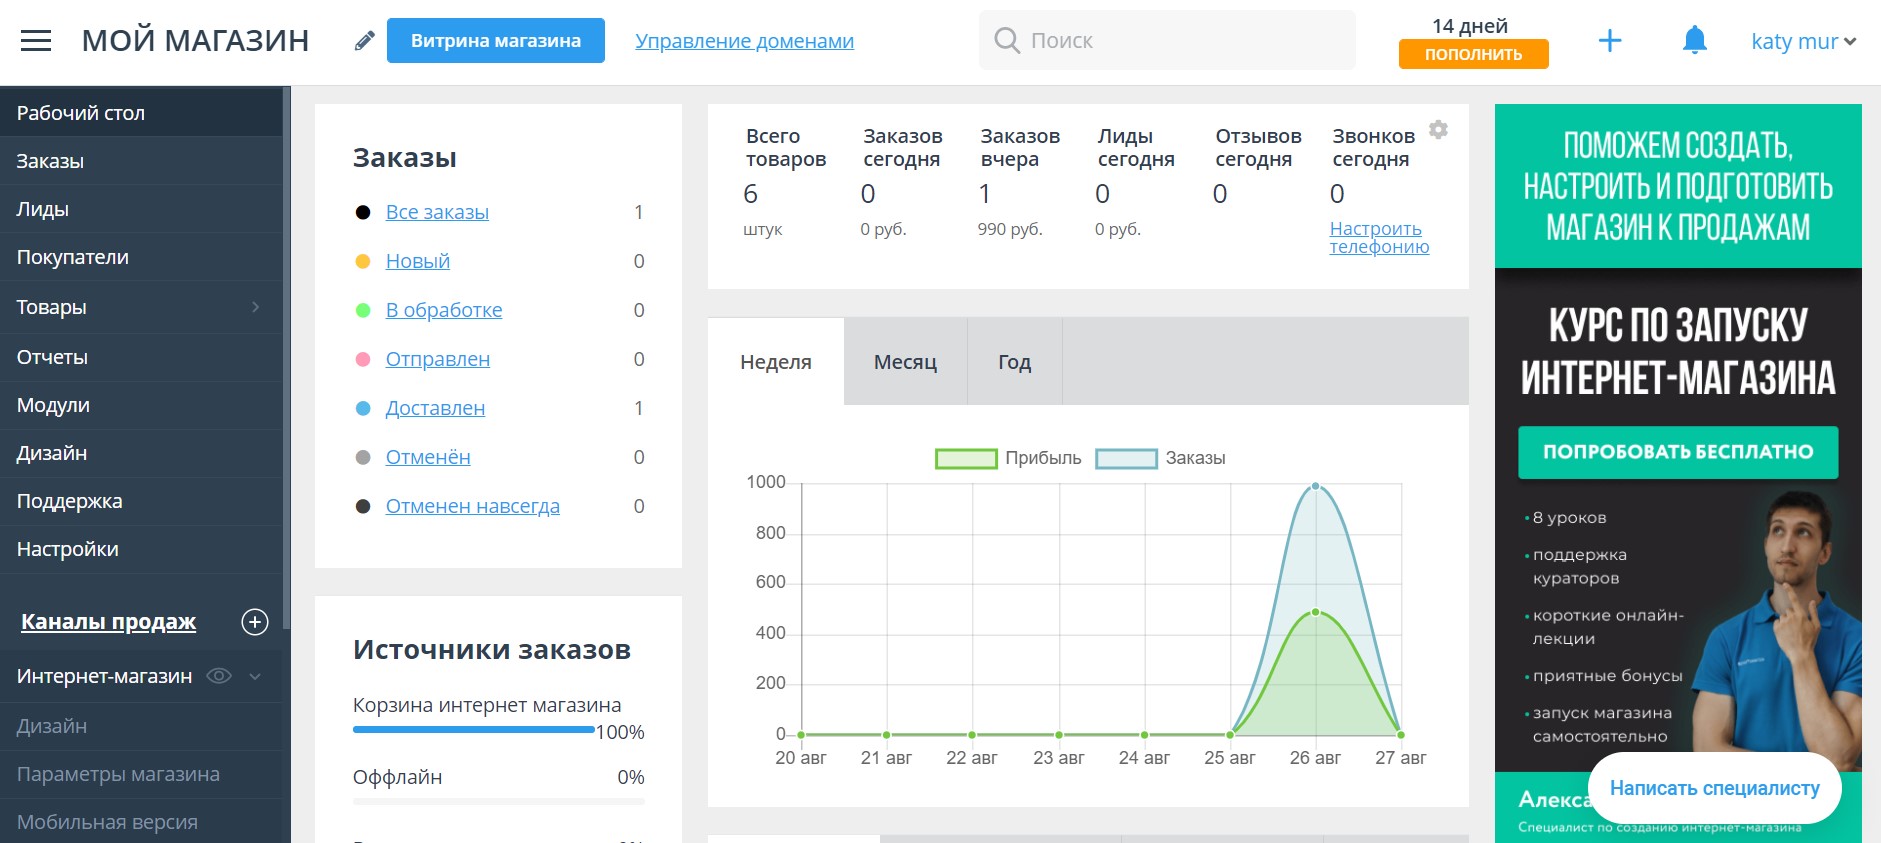Click the Заказов вчера 990 руб. value
1881x843 pixels.
coord(1010,229)
